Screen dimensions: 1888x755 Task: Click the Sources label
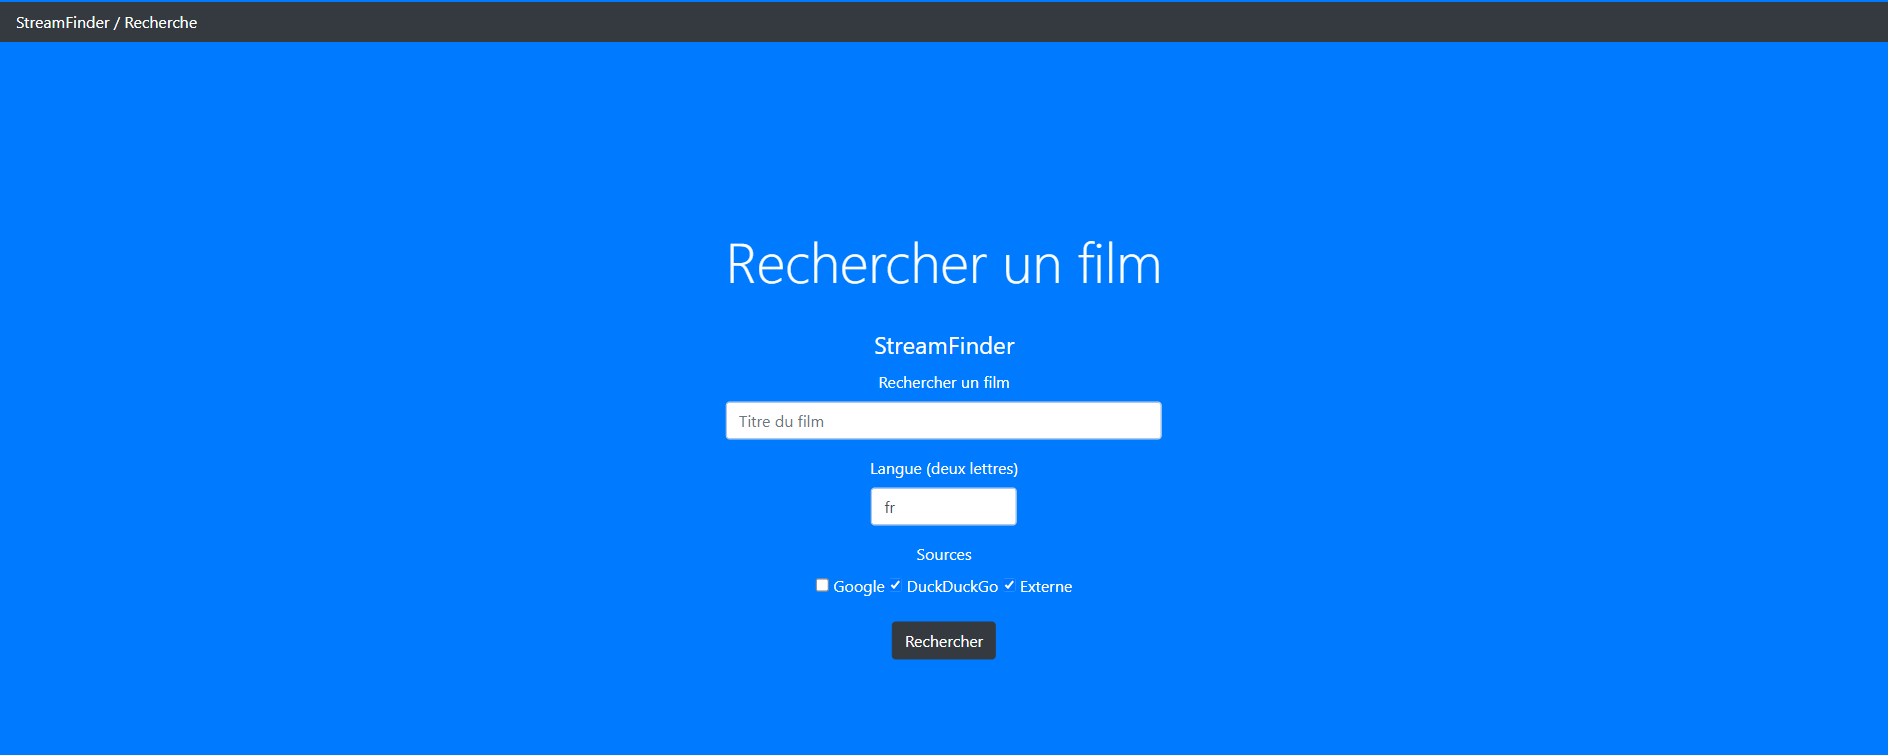[943, 555]
